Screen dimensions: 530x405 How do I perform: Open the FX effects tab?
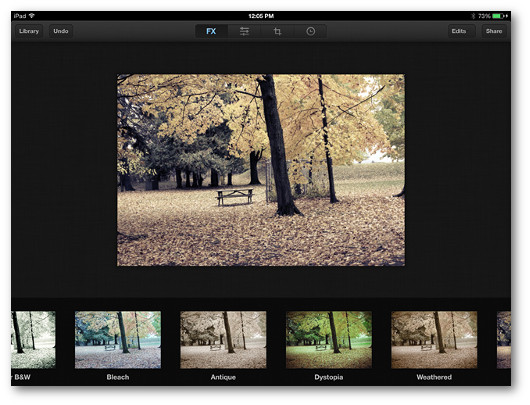pyautogui.click(x=211, y=31)
